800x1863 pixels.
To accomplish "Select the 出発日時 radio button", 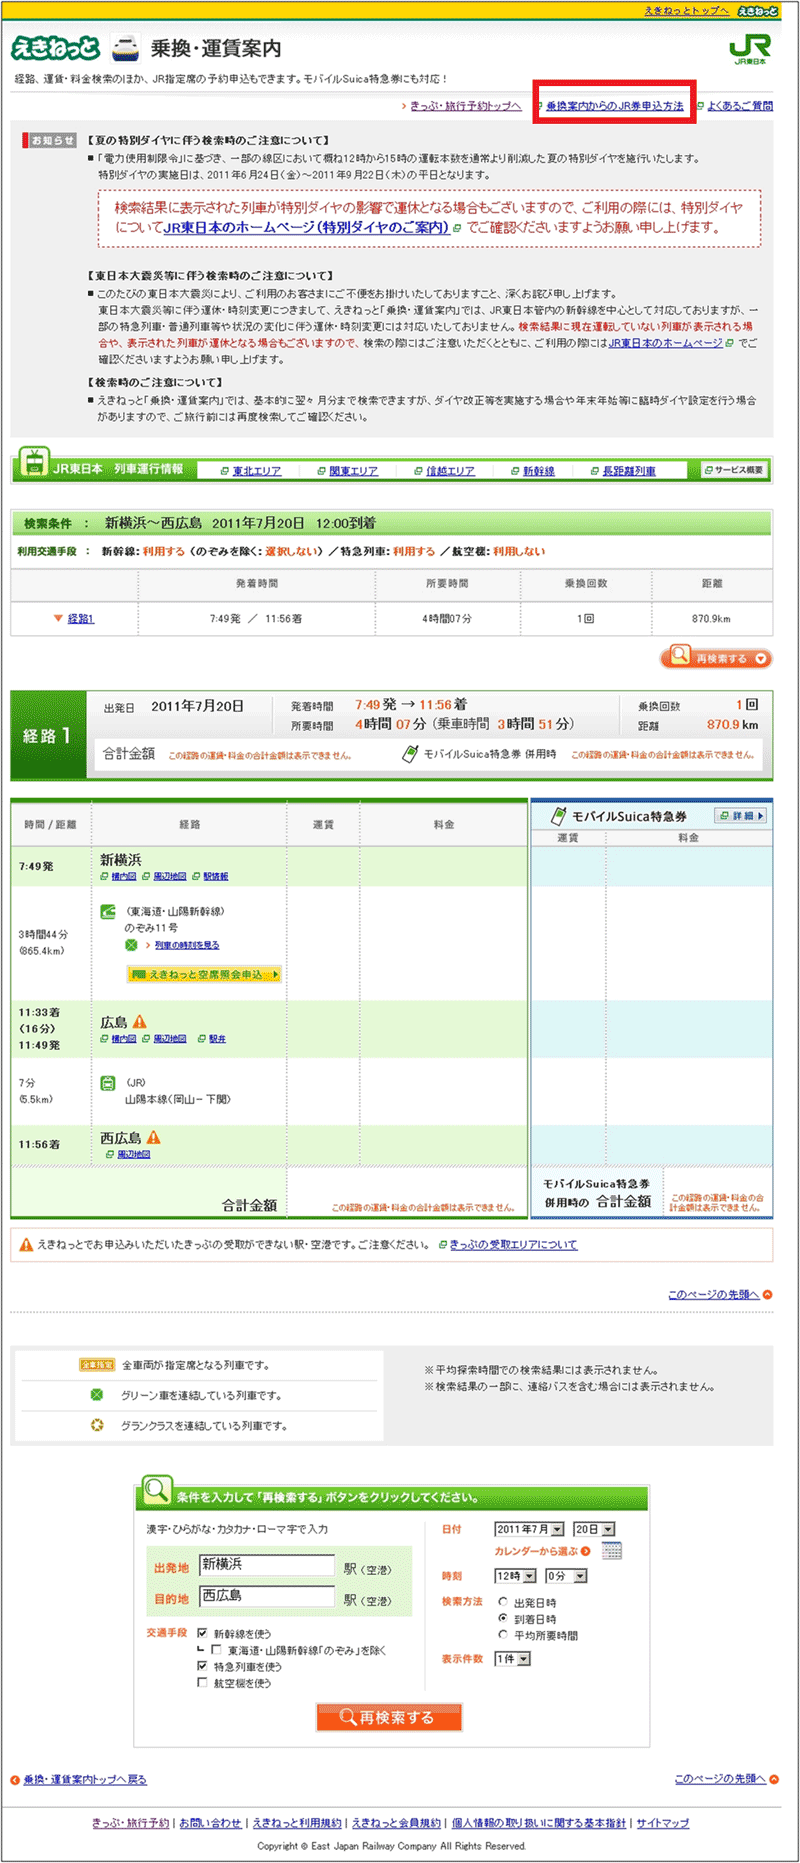I will 503,1602.
